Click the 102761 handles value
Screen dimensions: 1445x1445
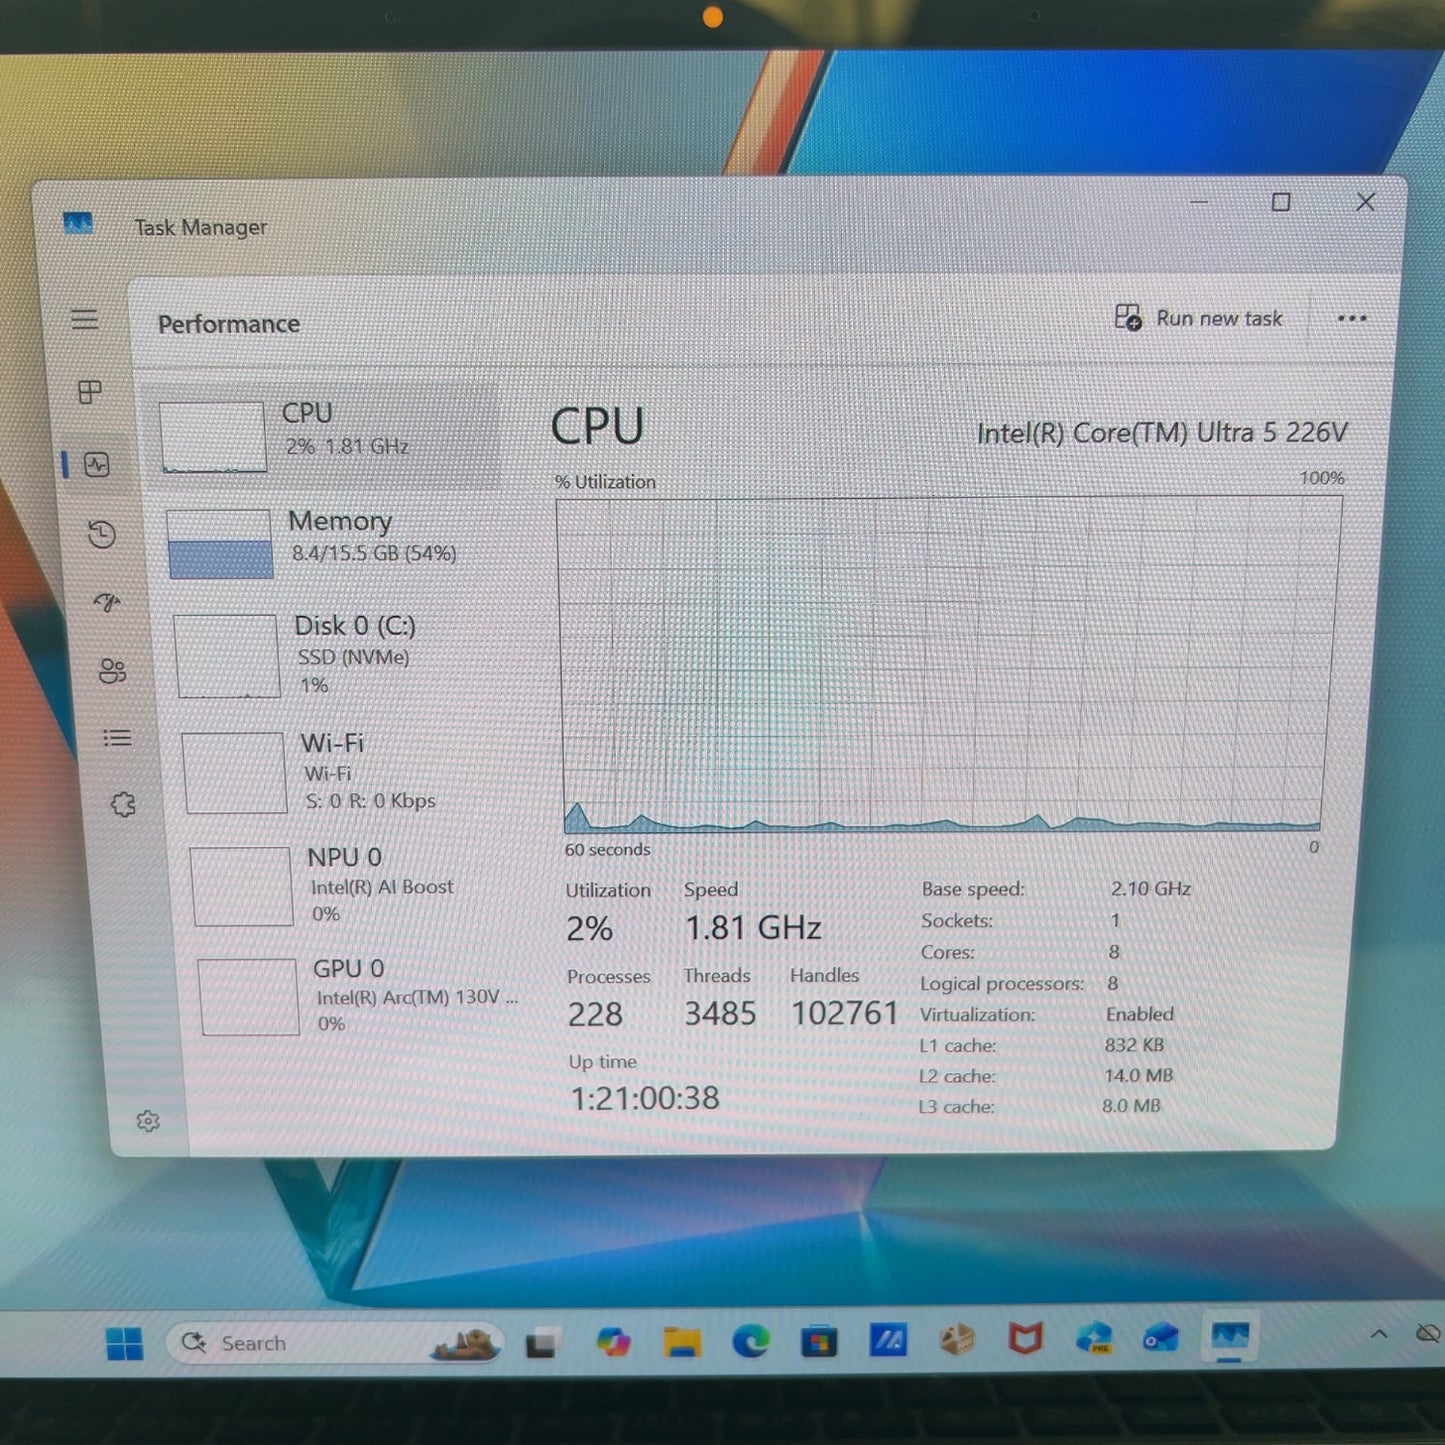[845, 1013]
